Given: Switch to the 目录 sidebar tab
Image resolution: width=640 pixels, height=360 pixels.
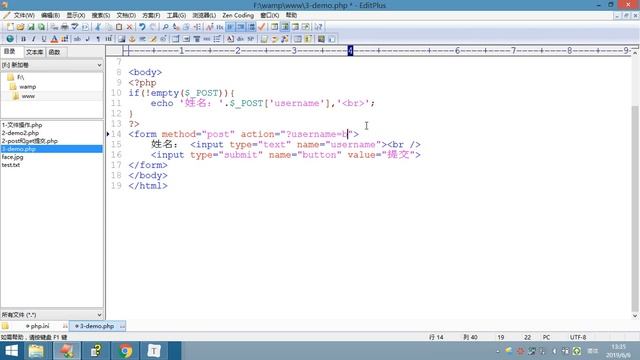Looking at the screenshot, I should pos(9,52).
